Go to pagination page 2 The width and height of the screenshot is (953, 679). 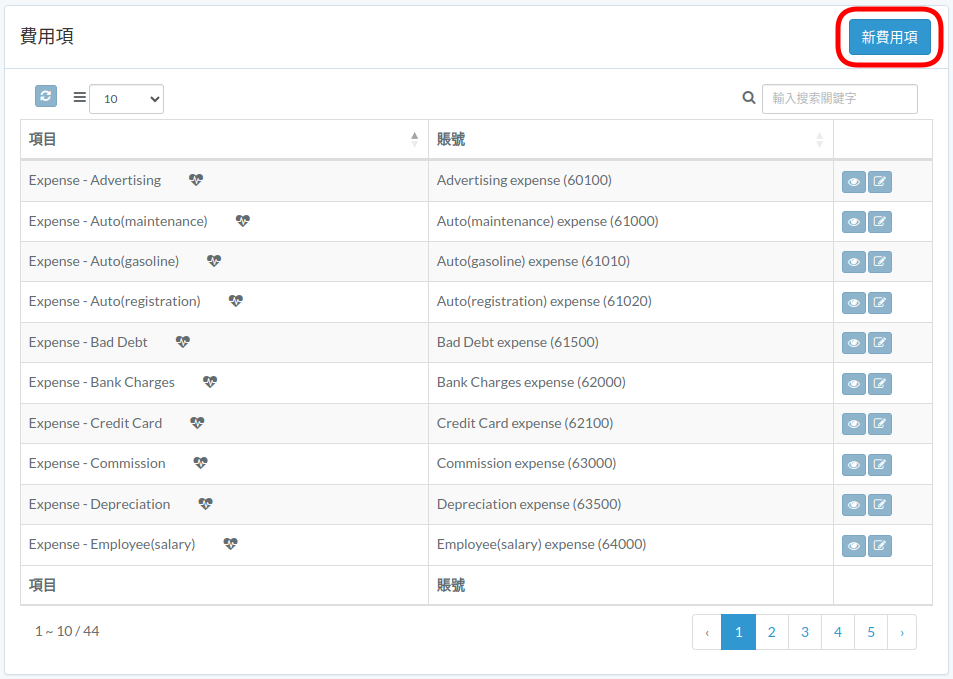point(772,632)
